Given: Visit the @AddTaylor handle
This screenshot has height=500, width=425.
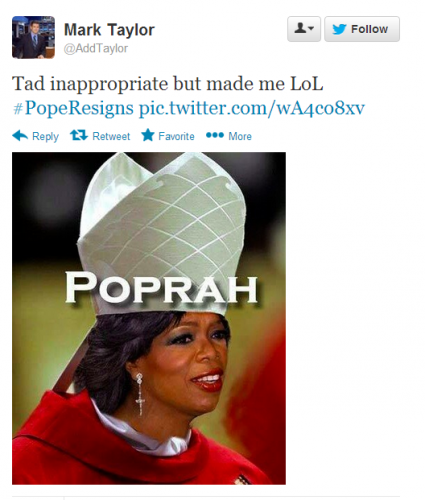Looking at the screenshot, I should pyautogui.click(x=96, y=48).
